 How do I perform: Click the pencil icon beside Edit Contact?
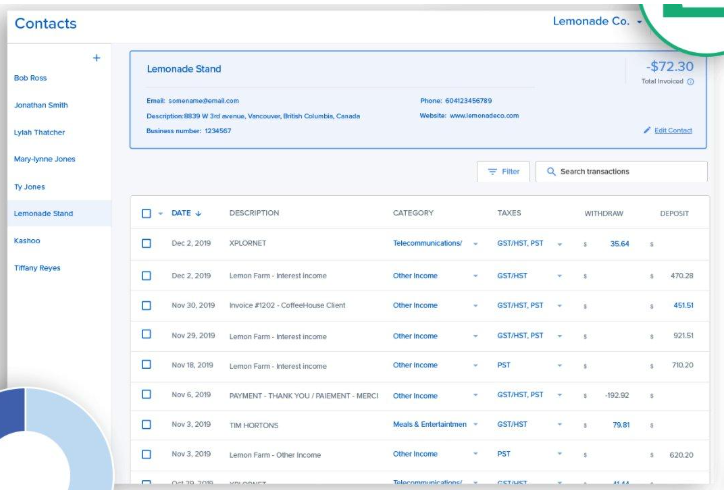point(647,130)
